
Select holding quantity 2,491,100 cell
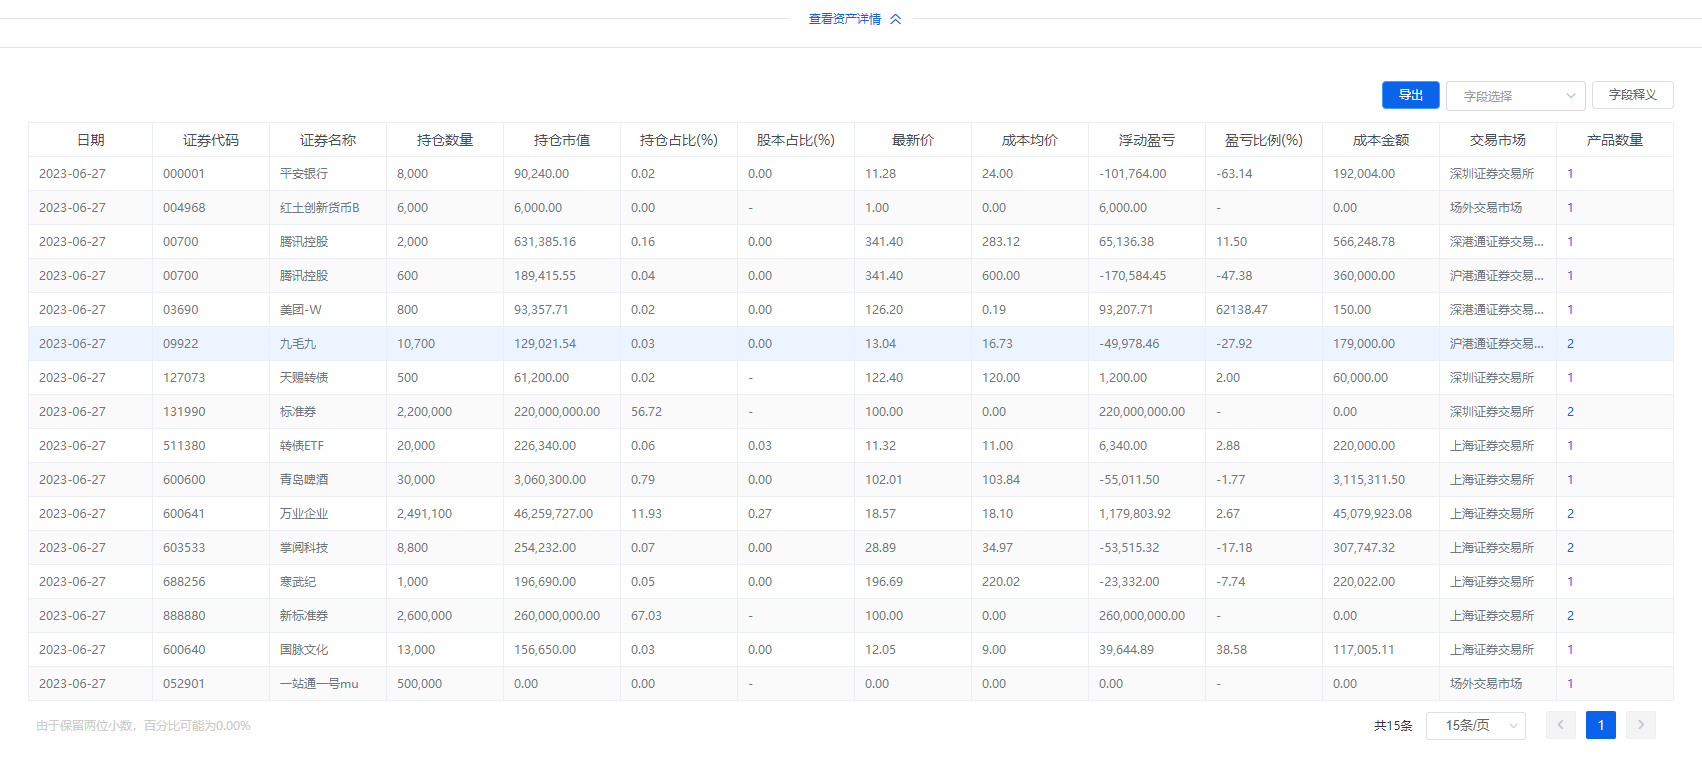click(445, 514)
